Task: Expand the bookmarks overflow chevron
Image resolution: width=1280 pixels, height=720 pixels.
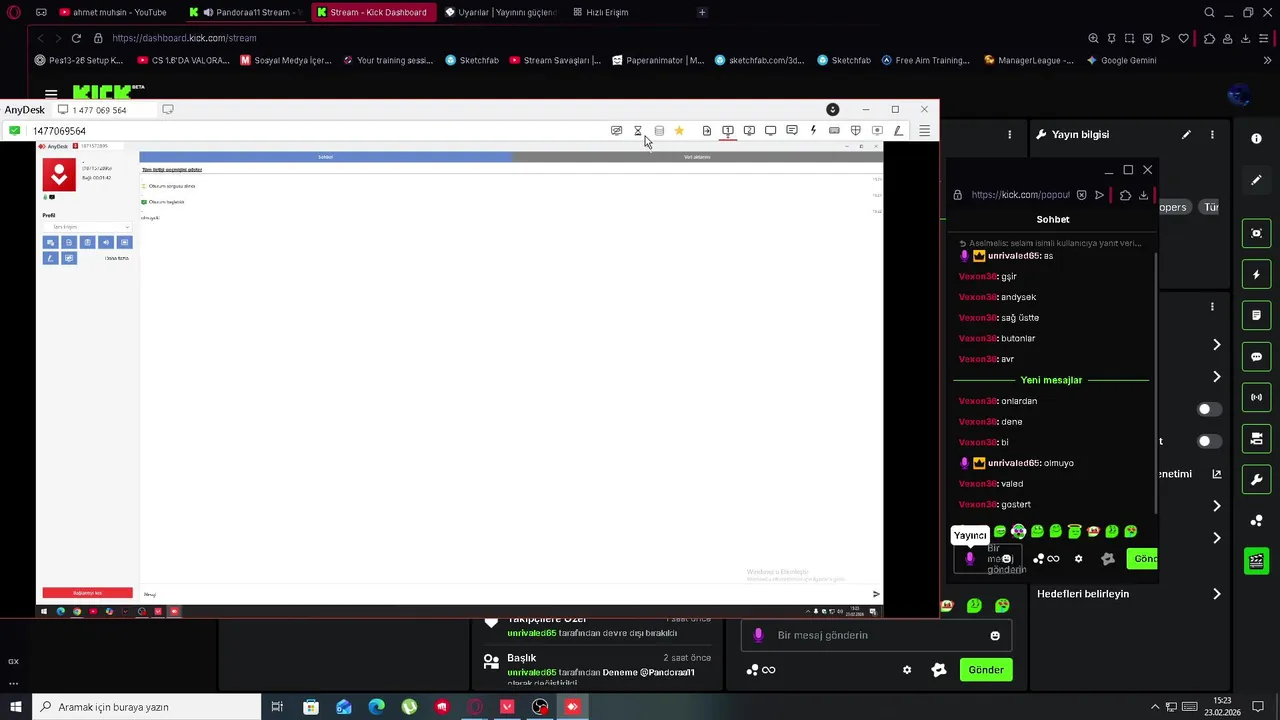Action: pyautogui.click(x=1268, y=60)
